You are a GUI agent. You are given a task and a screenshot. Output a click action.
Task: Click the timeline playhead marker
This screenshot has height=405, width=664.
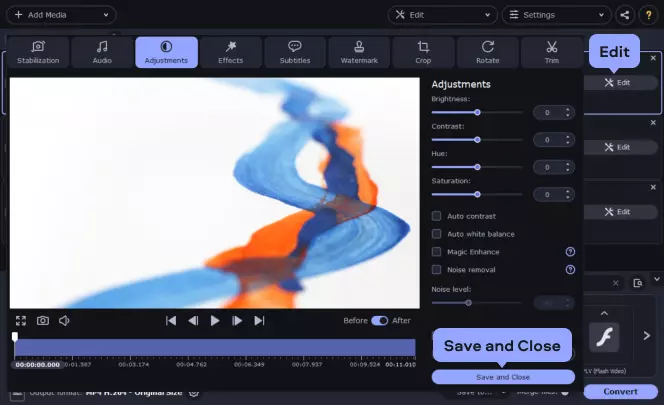click(15, 337)
